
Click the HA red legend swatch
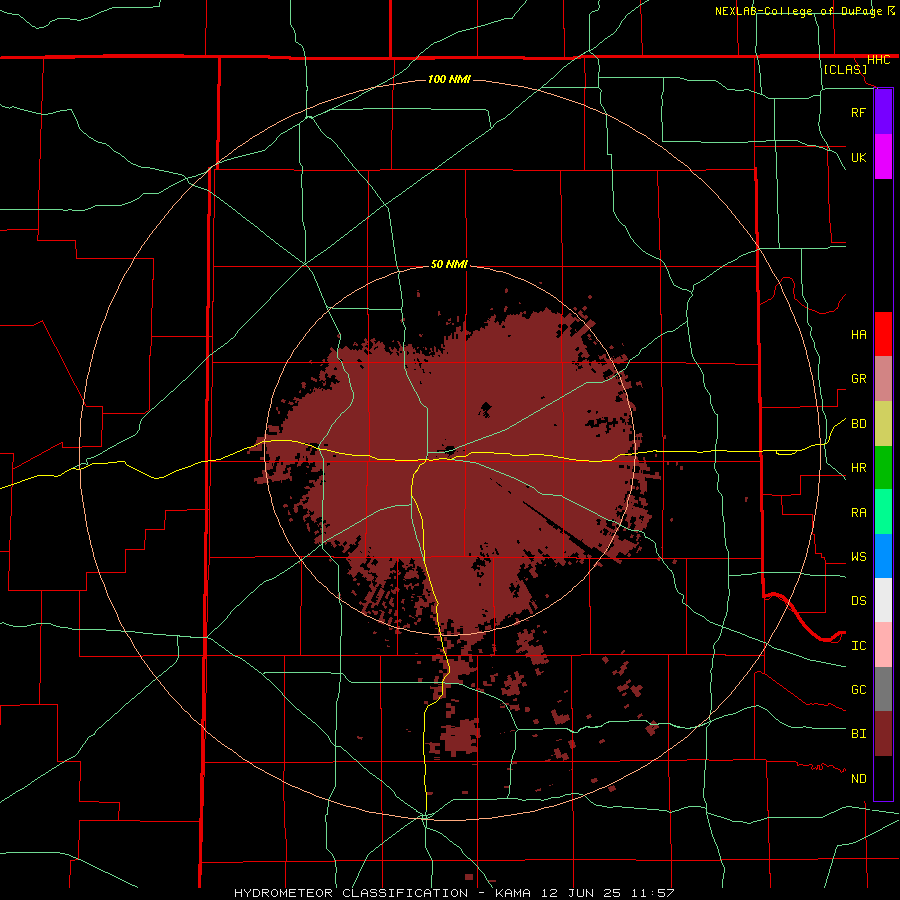(x=883, y=334)
